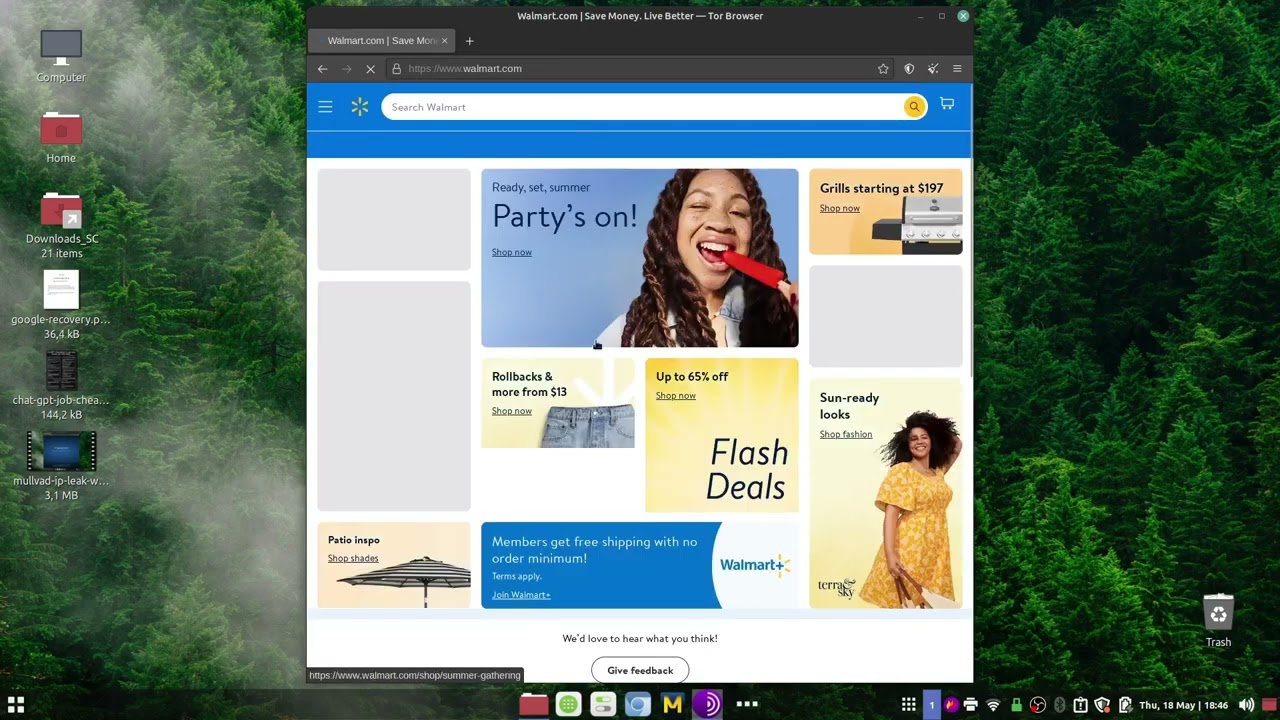The width and height of the screenshot is (1280, 720).
Task: Click the three-dots taskbar item
Action: pos(747,704)
